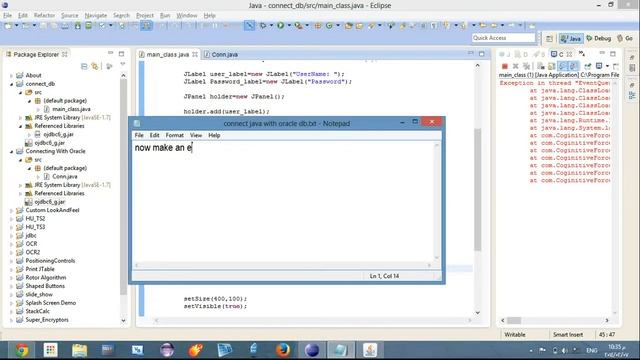Click highlighted blue toolbar icon left of debug

tap(249, 25)
